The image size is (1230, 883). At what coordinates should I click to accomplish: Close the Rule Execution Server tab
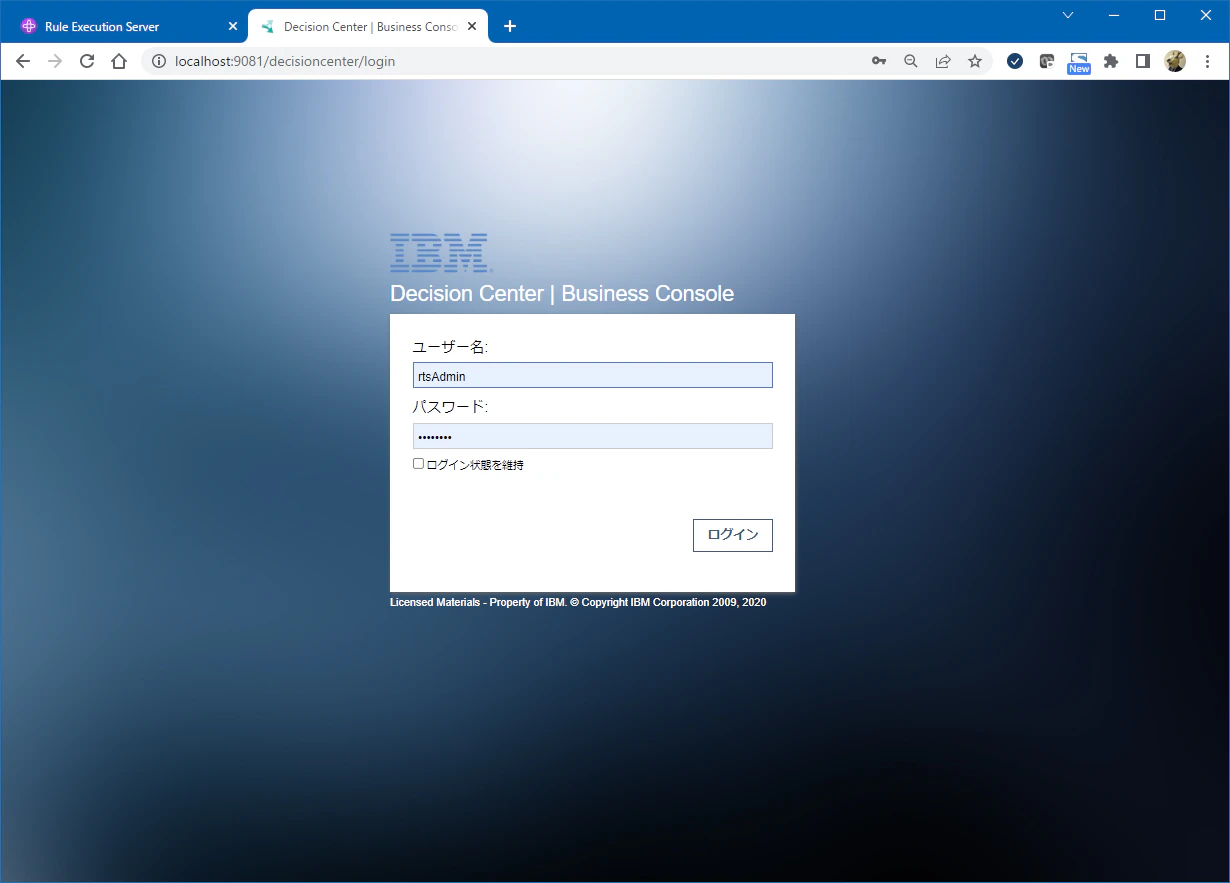232,26
